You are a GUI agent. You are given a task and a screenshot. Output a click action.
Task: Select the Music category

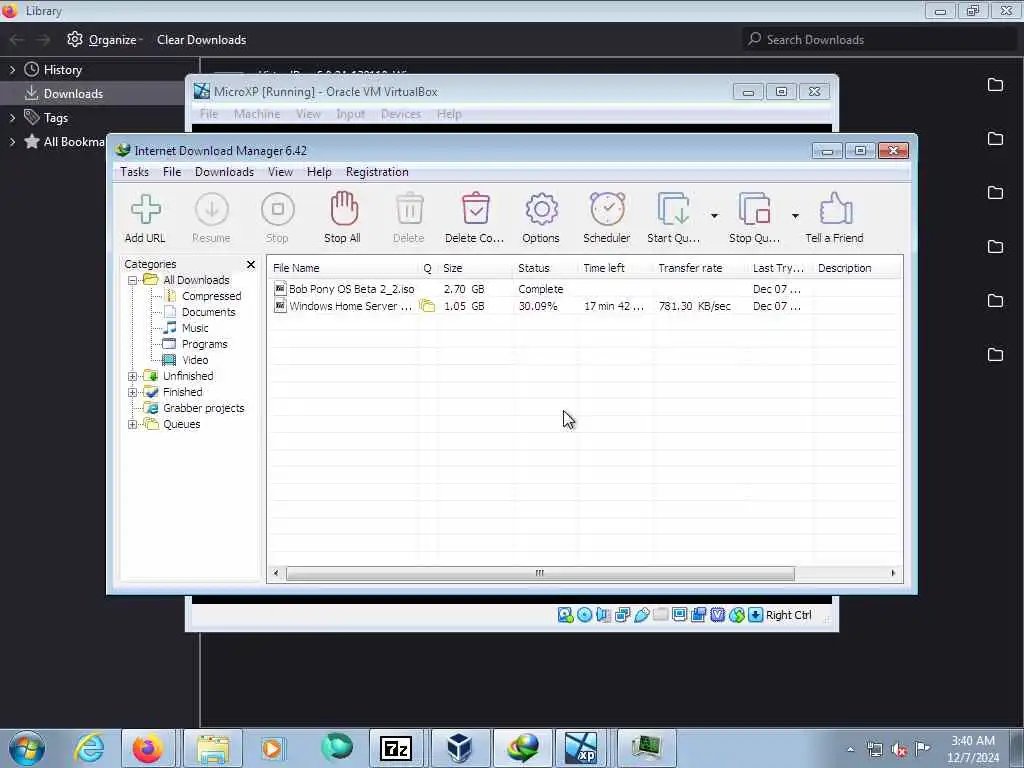coord(195,328)
